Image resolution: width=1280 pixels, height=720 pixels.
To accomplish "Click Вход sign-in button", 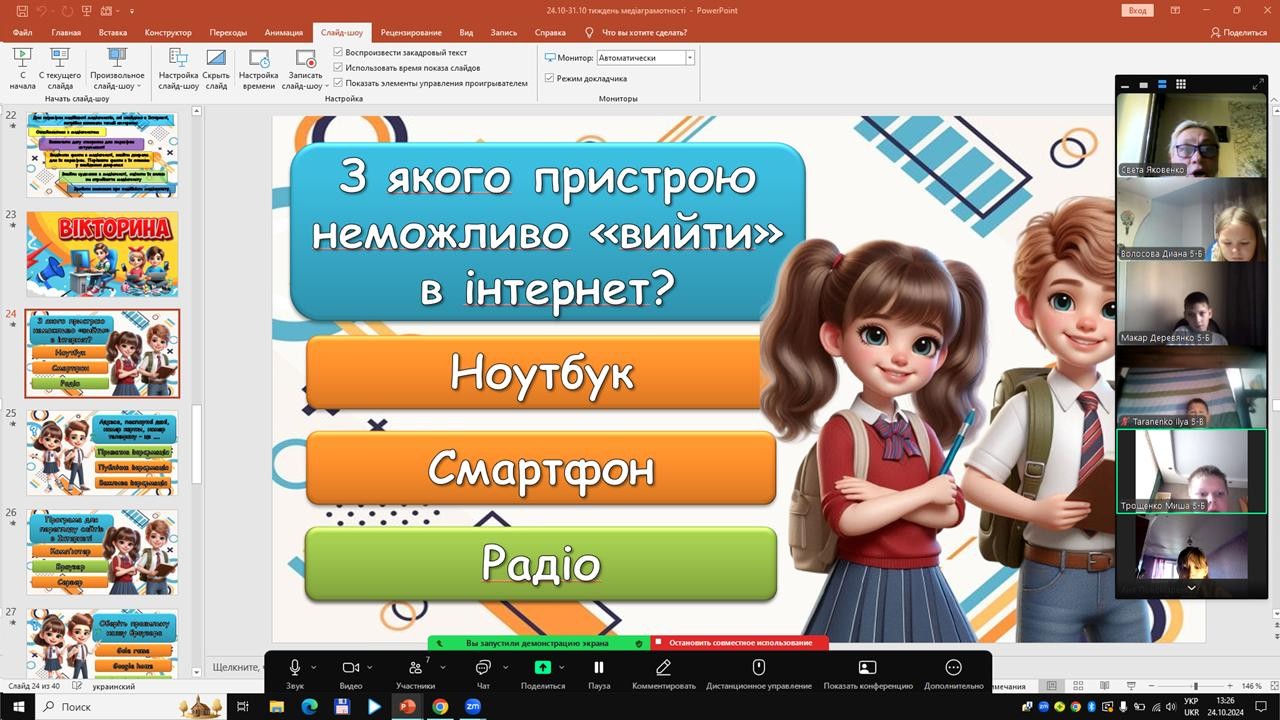I will pyautogui.click(x=1138, y=10).
